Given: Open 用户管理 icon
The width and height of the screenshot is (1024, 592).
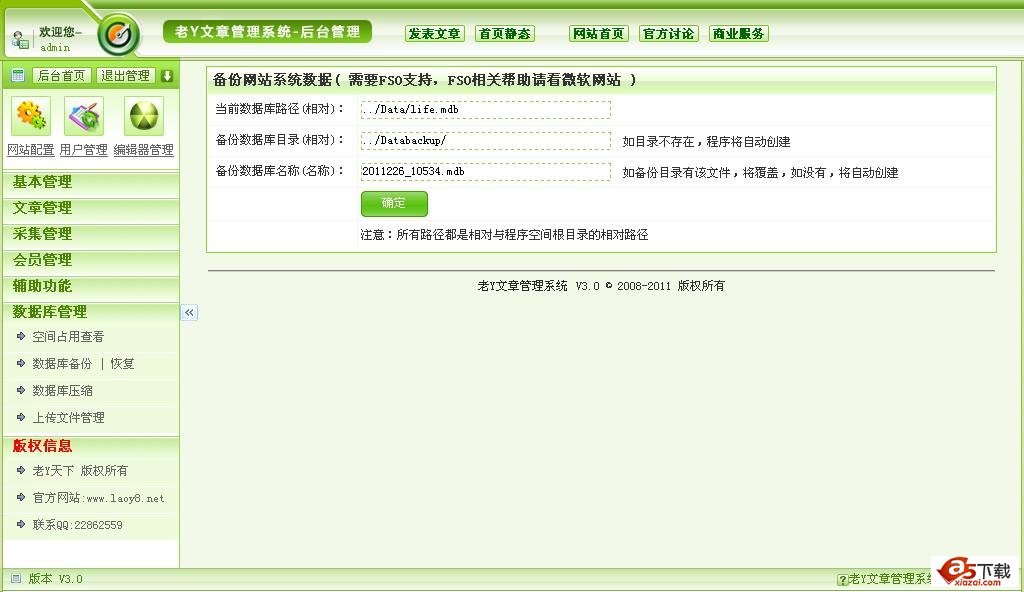Looking at the screenshot, I should tap(84, 116).
